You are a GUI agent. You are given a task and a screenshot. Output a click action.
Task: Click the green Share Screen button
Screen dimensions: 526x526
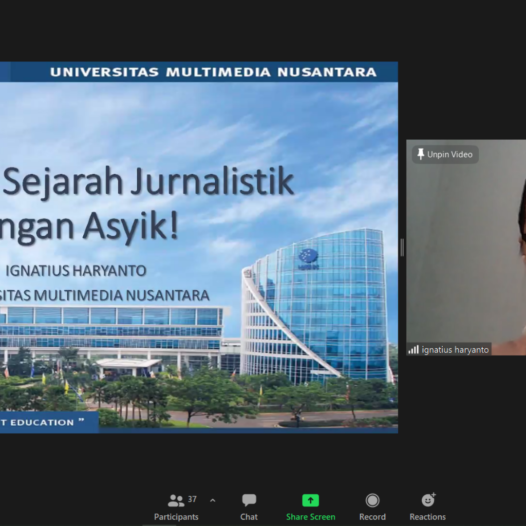point(311,507)
